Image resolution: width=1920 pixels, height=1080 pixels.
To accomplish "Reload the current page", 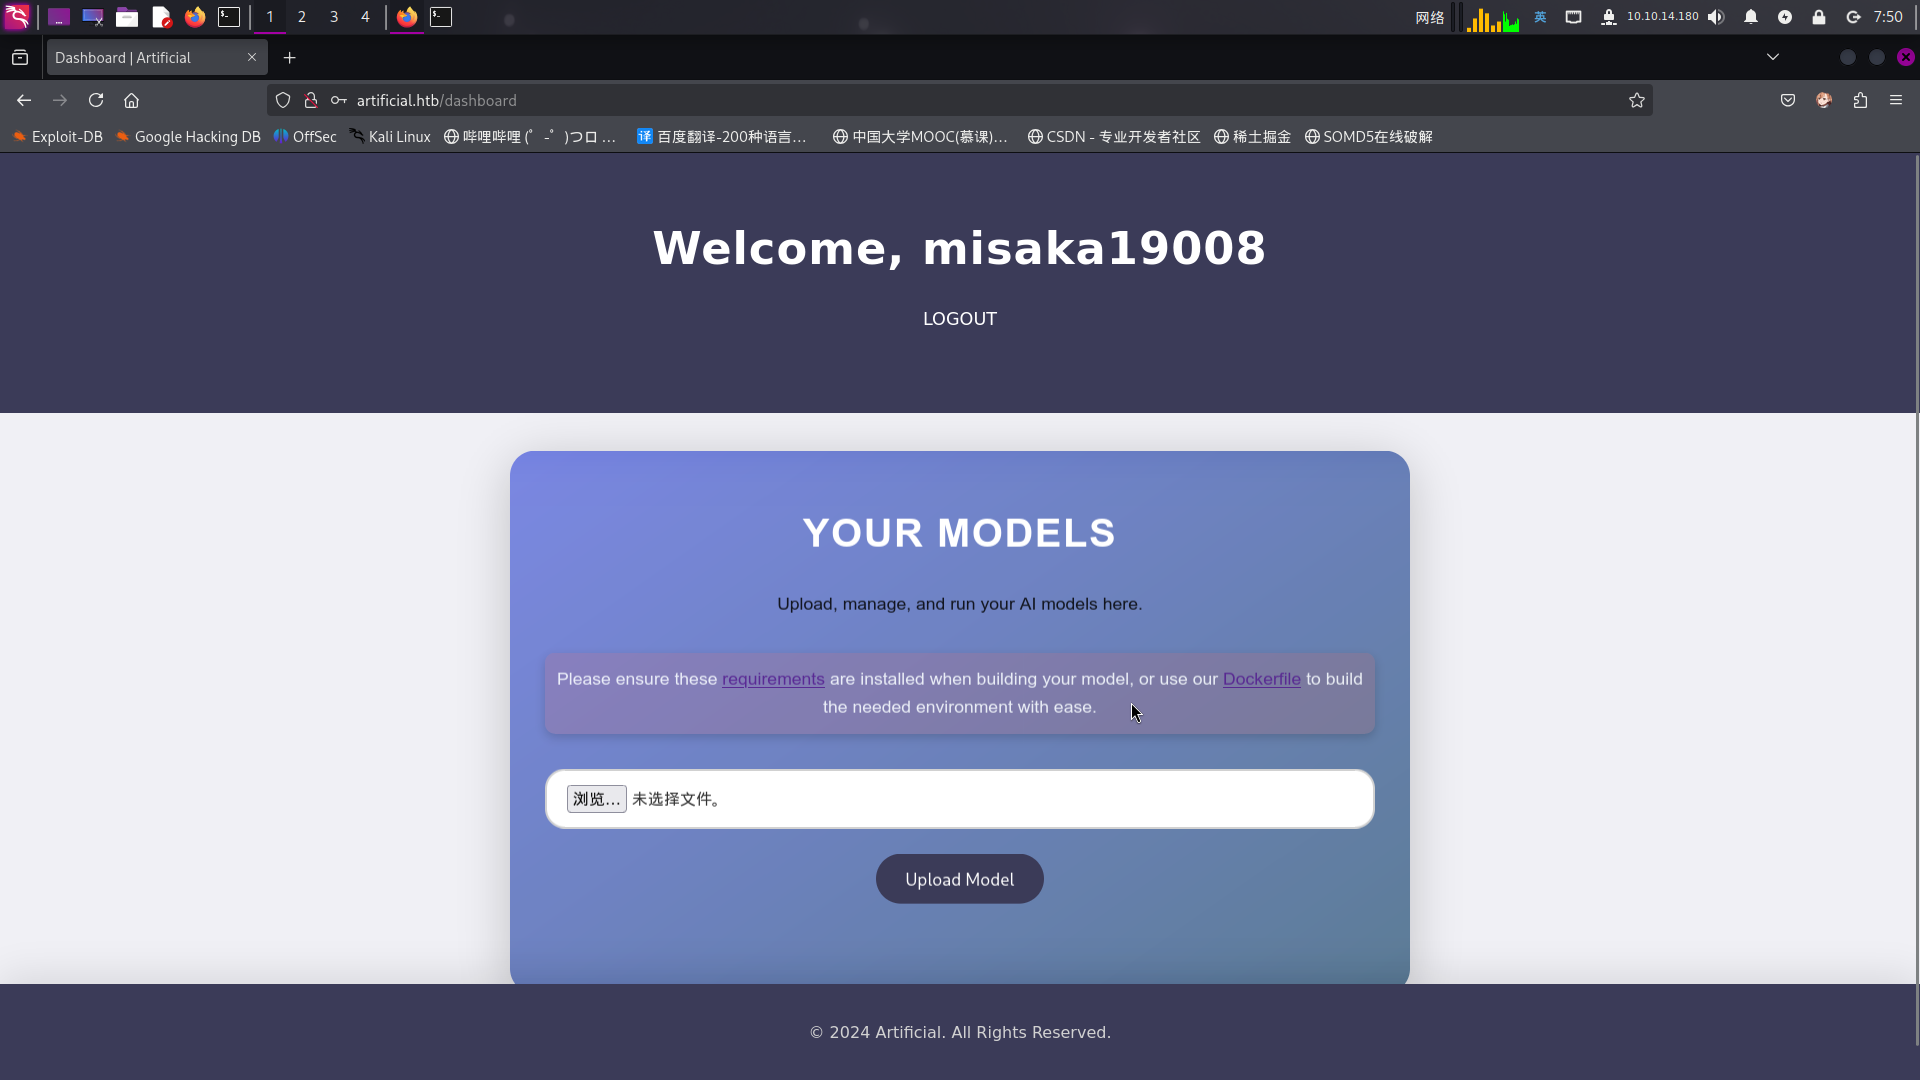I will pos(96,100).
